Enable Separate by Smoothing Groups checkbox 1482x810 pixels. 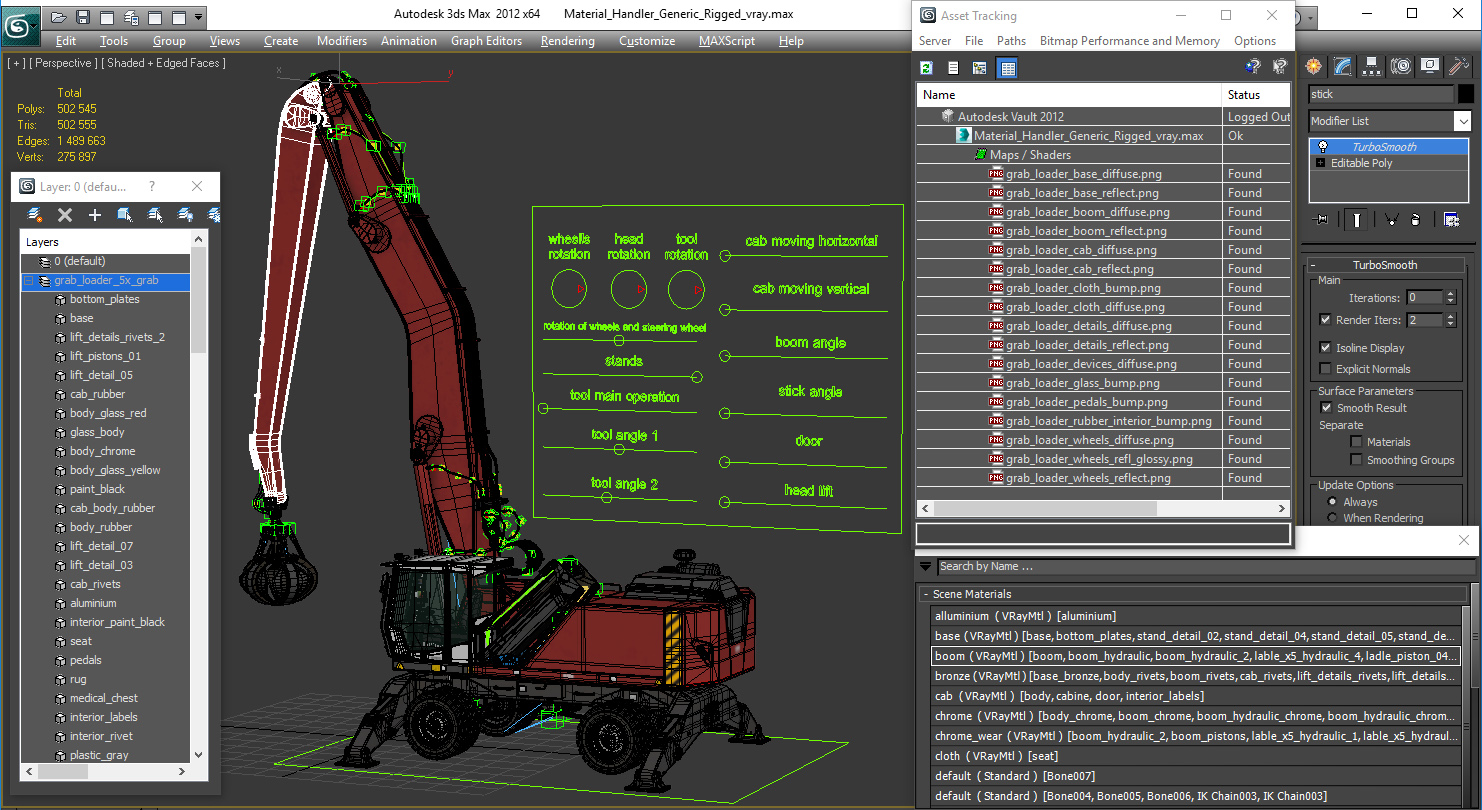coord(1356,460)
